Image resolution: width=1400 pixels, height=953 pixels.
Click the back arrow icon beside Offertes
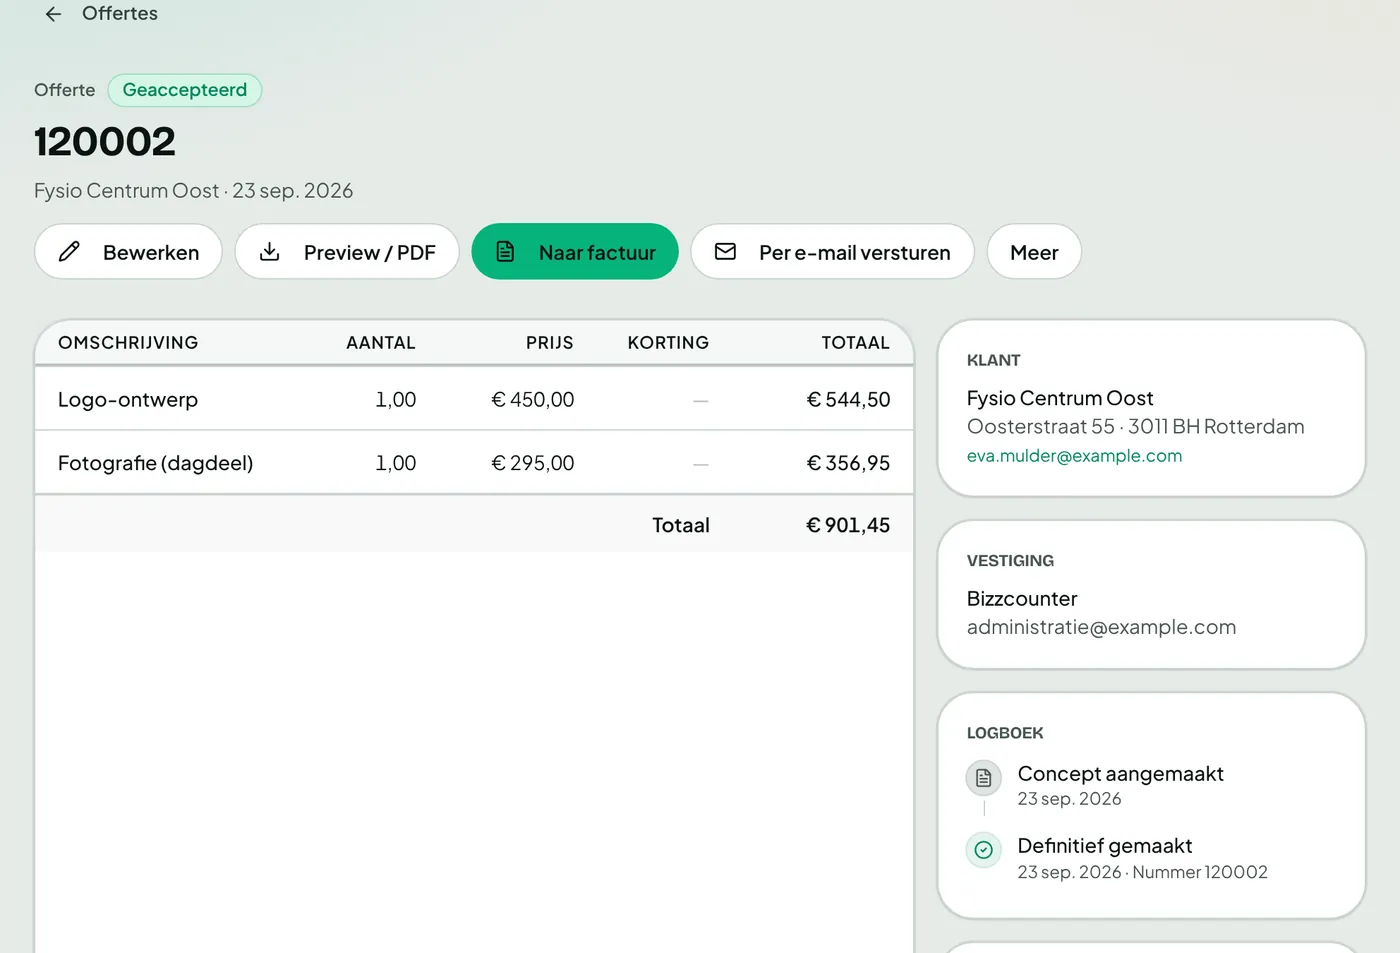point(54,14)
